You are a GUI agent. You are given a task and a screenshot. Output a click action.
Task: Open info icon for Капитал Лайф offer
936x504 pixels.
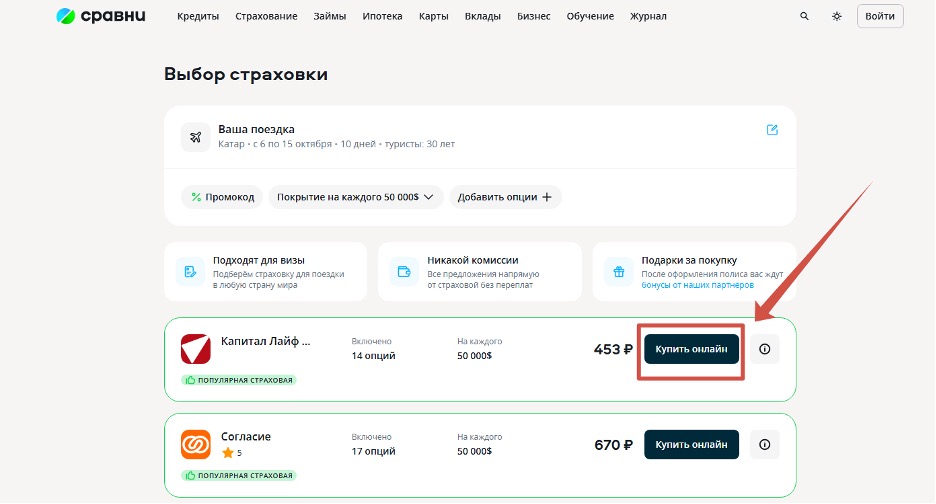point(764,349)
